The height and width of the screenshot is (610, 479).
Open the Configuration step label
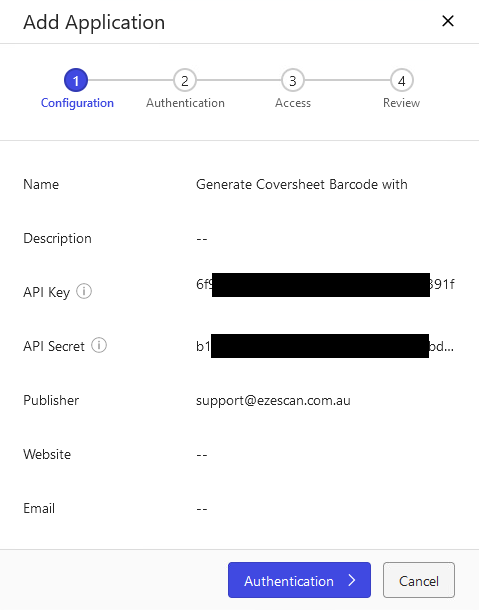[x=77, y=103]
